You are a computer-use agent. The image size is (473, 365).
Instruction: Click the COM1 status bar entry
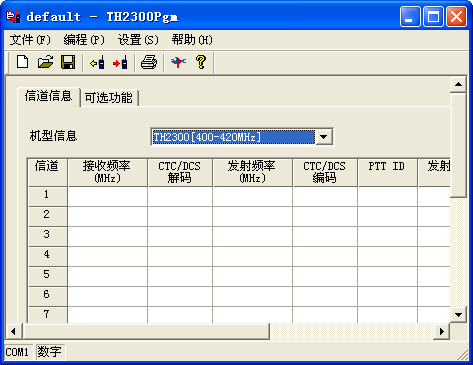click(x=18, y=352)
